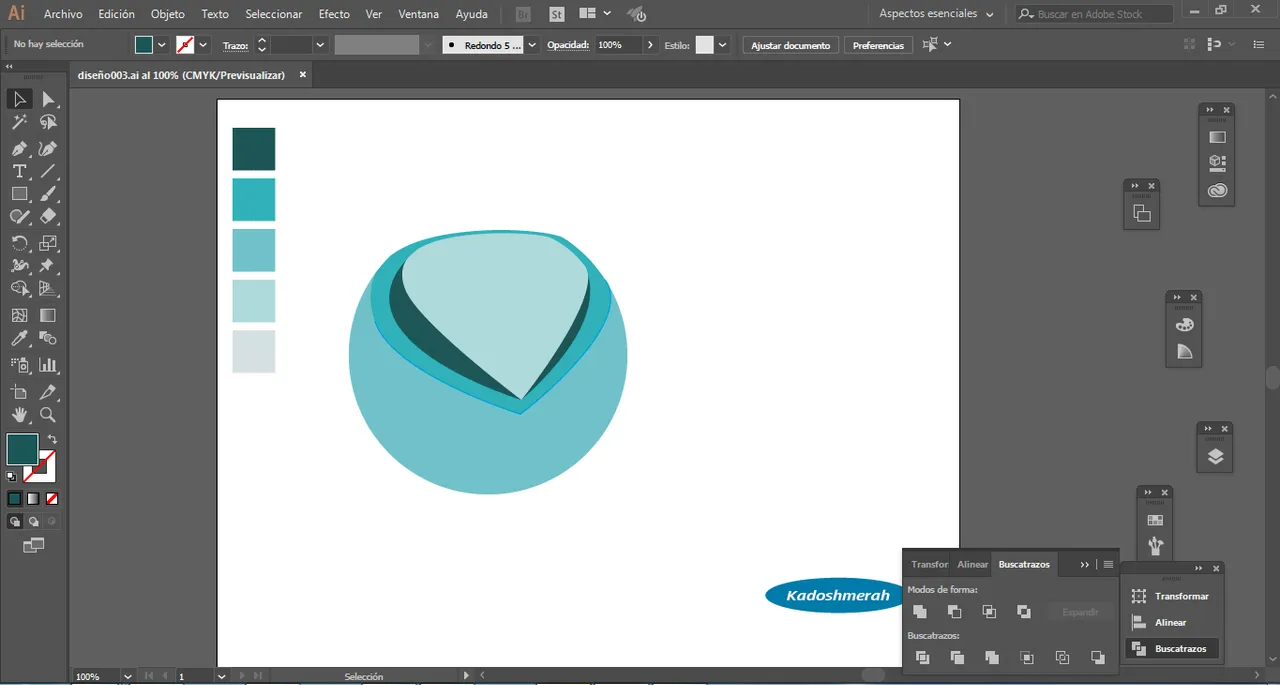Screen dimensions: 1280x685
Task: Swap fill and stroke colors
Action: pos(52,439)
